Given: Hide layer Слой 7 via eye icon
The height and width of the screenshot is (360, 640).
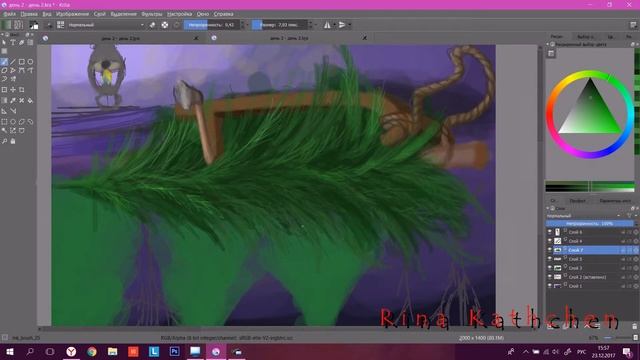Looking at the screenshot, I should [x=549, y=250].
